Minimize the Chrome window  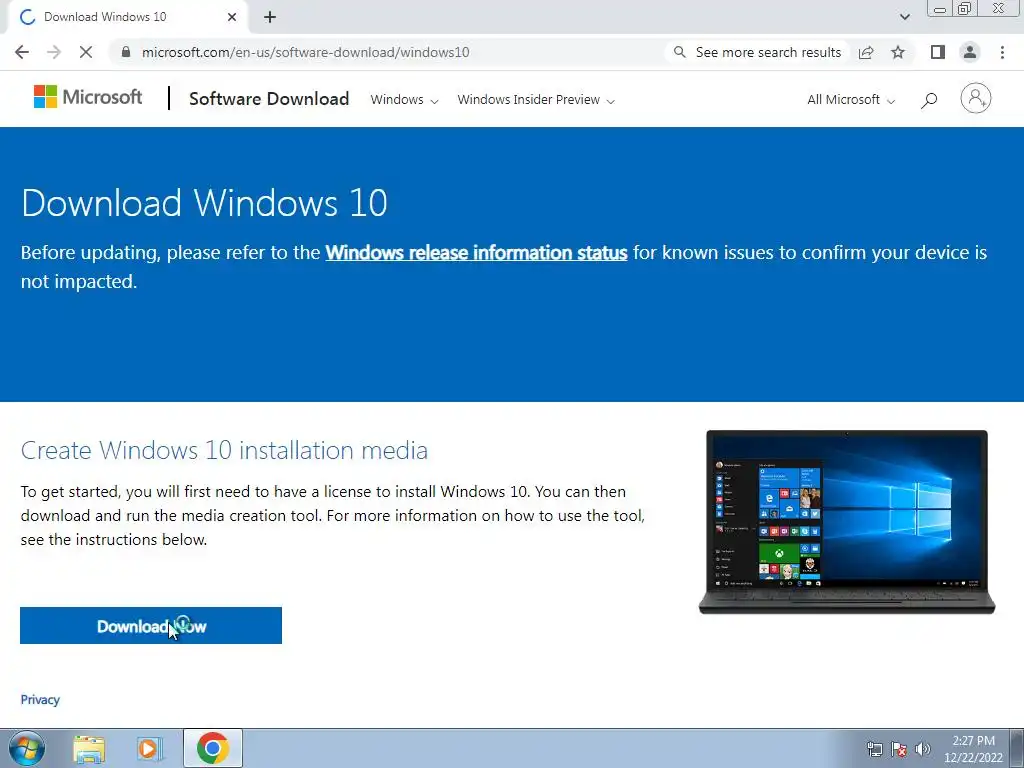click(x=940, y=9)
